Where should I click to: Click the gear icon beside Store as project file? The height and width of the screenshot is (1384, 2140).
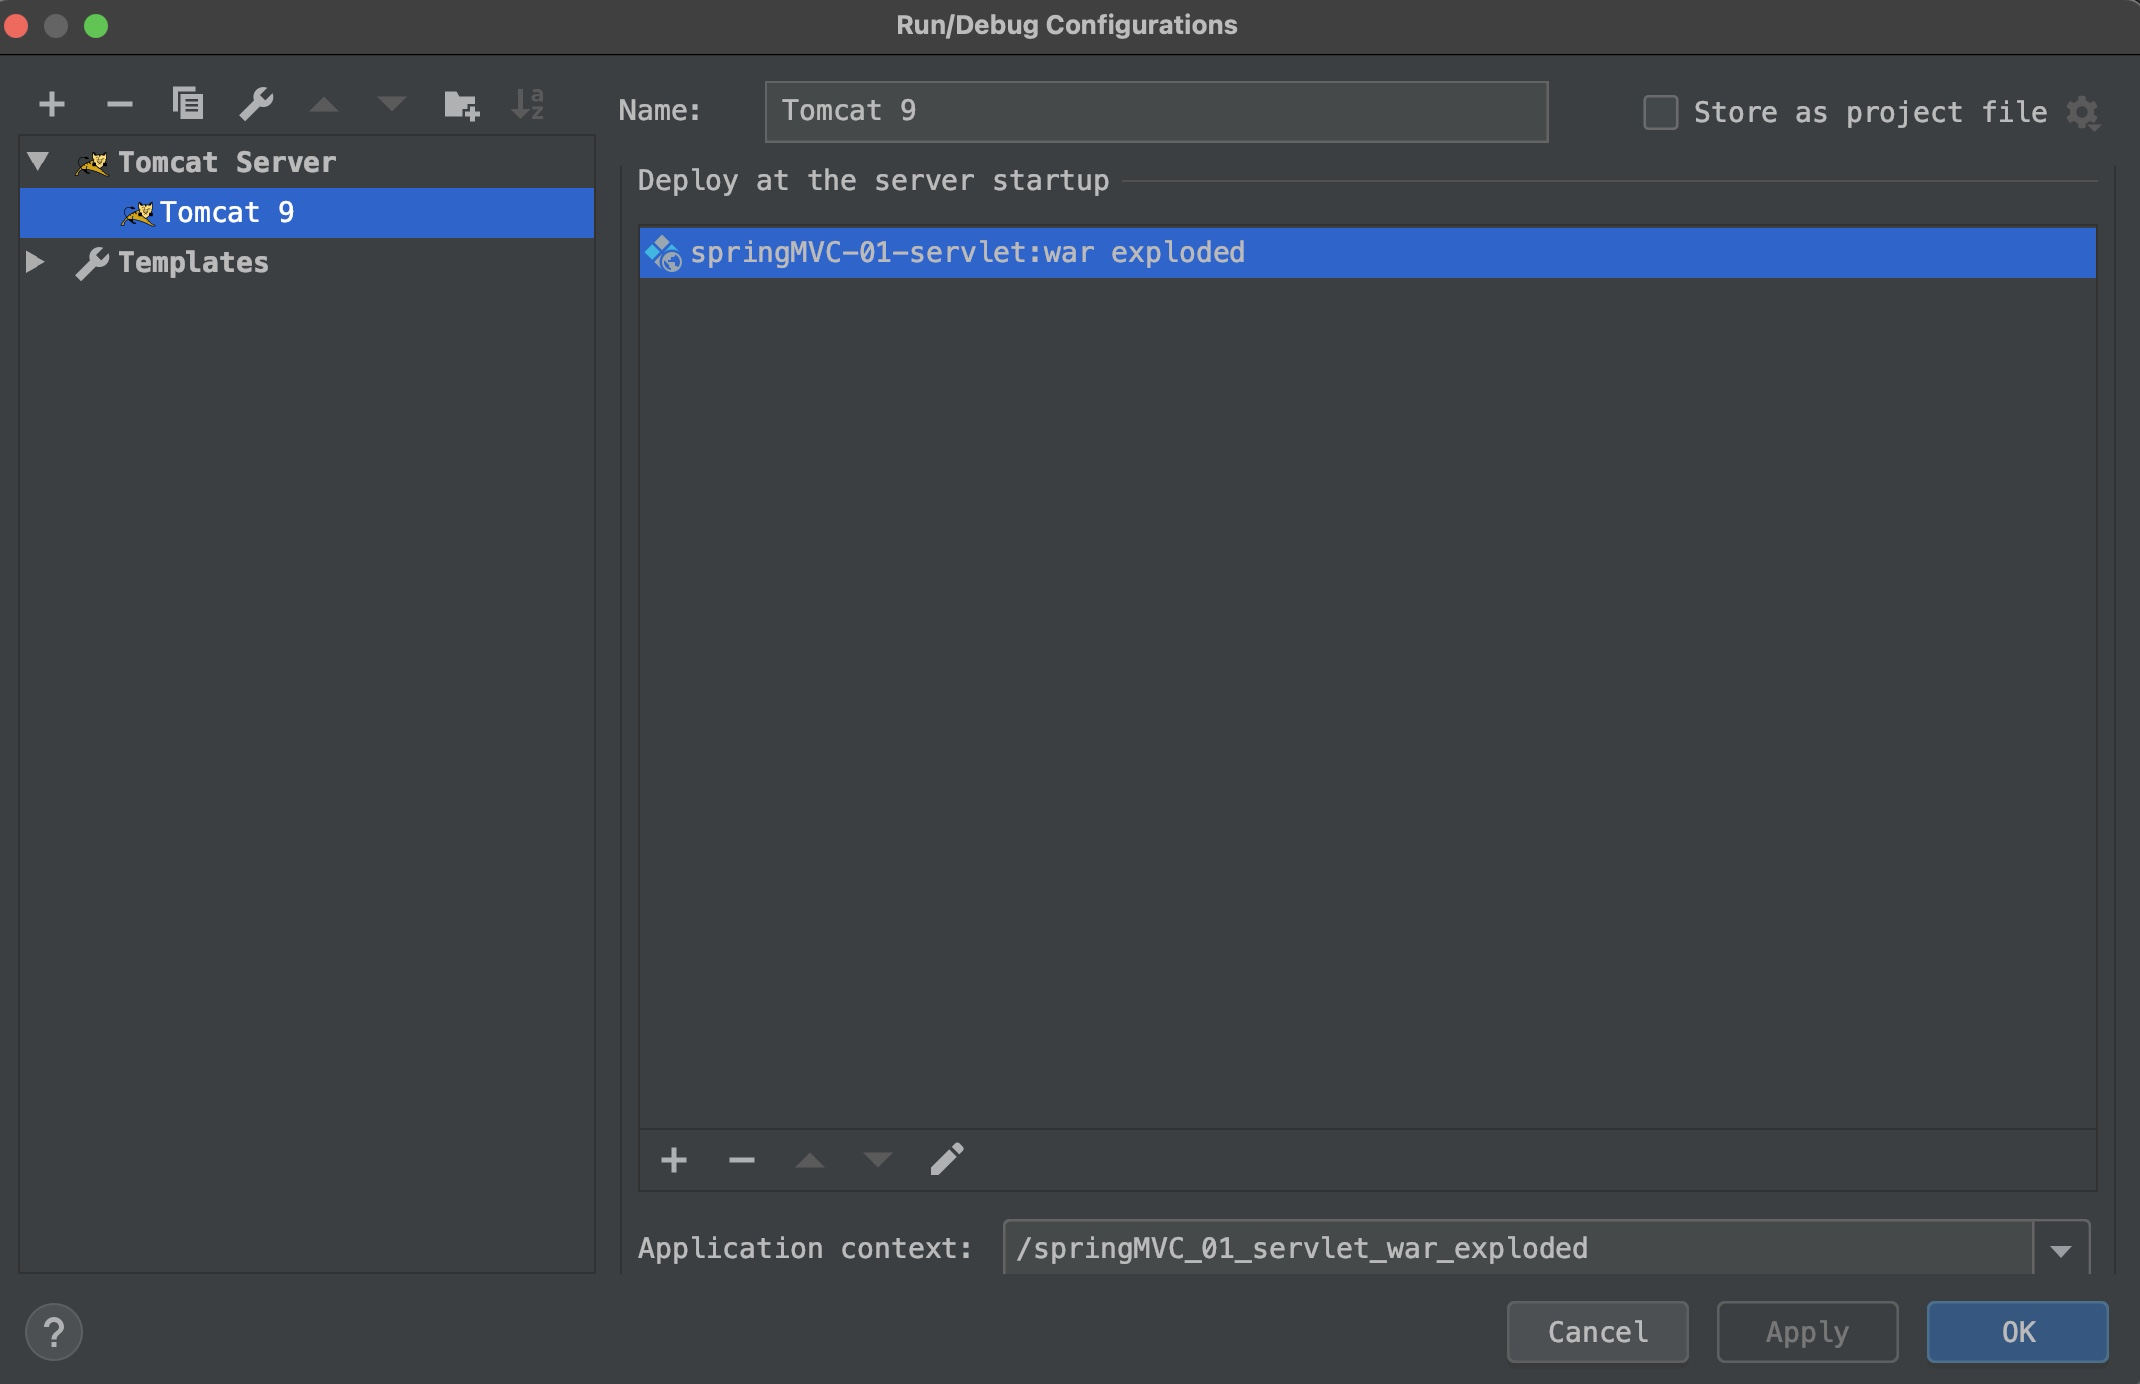point(2083,112)
